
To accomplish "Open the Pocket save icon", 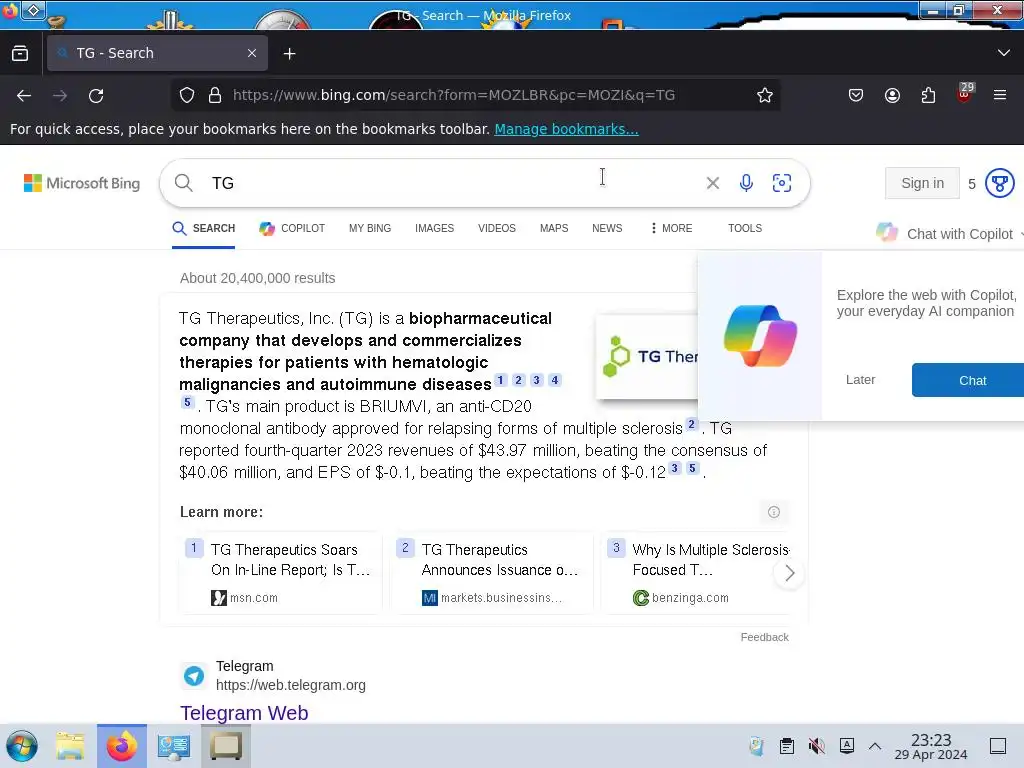I will [x=856, y=95].
